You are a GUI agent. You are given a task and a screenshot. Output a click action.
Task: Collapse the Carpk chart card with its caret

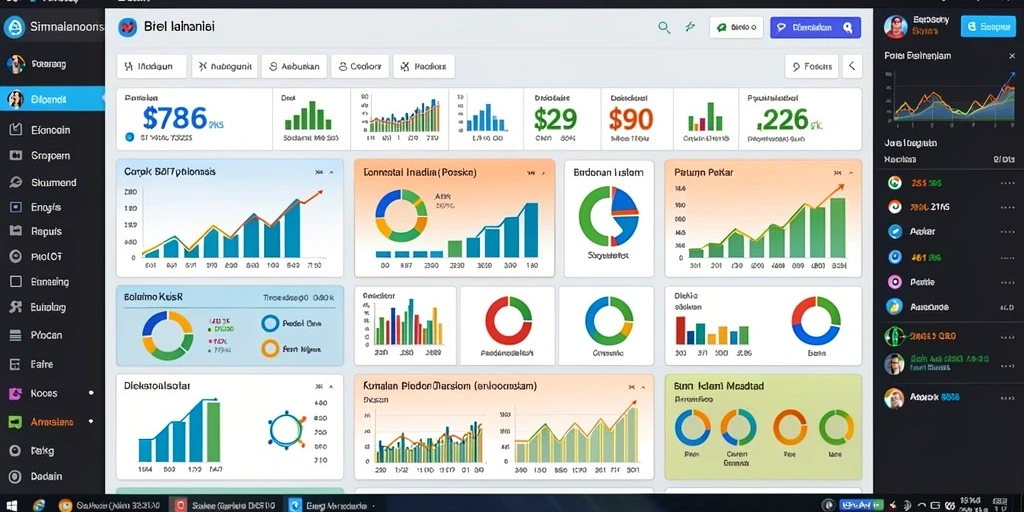point(331,172)
